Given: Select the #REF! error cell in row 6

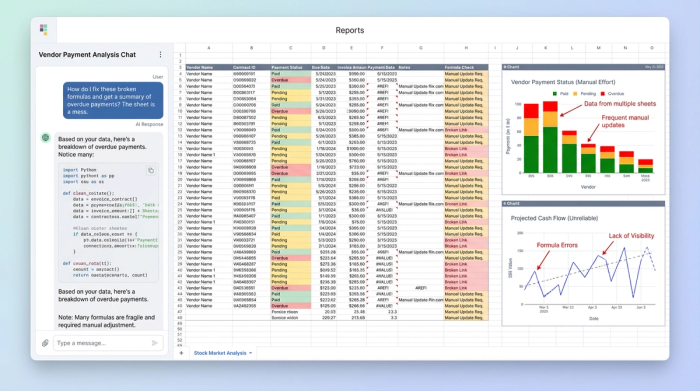Looking at the screenshot, I should [382, 86].
